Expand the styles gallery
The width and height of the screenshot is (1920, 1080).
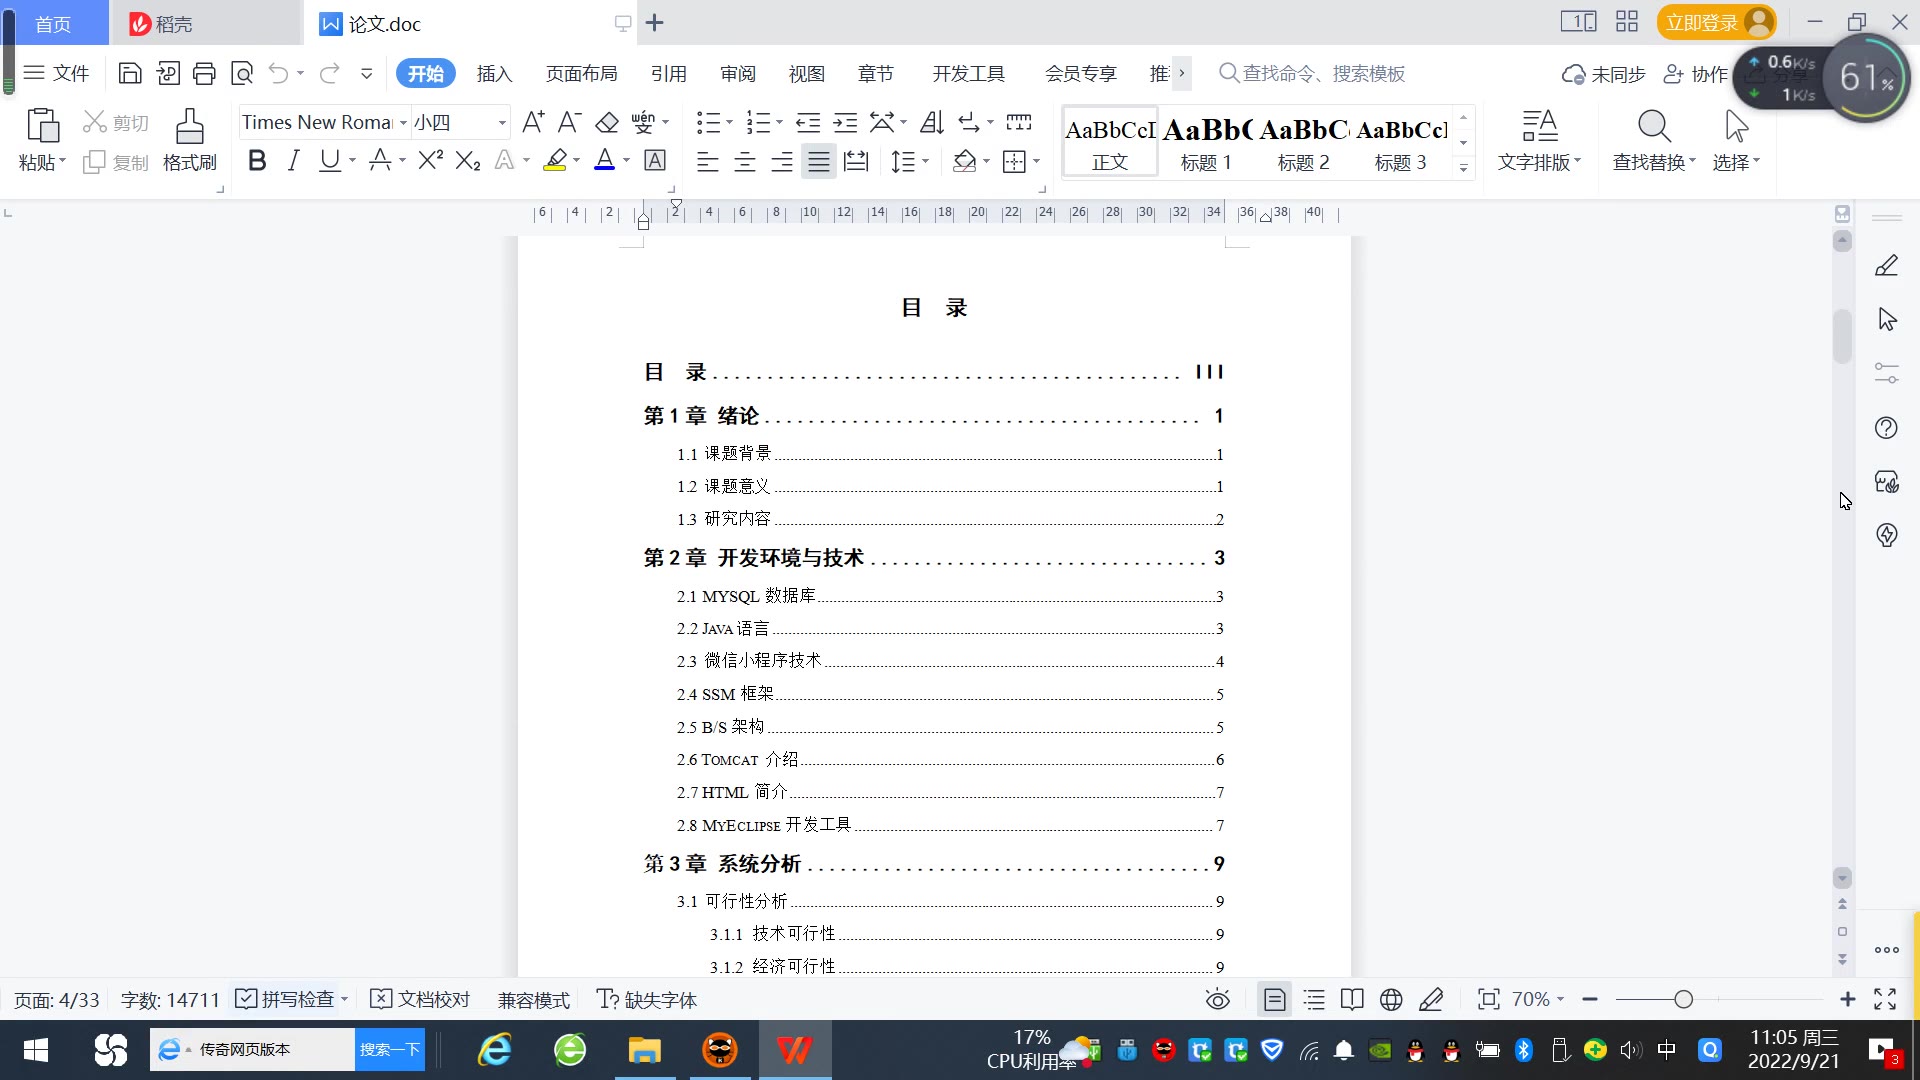[x=1463, y=167]
